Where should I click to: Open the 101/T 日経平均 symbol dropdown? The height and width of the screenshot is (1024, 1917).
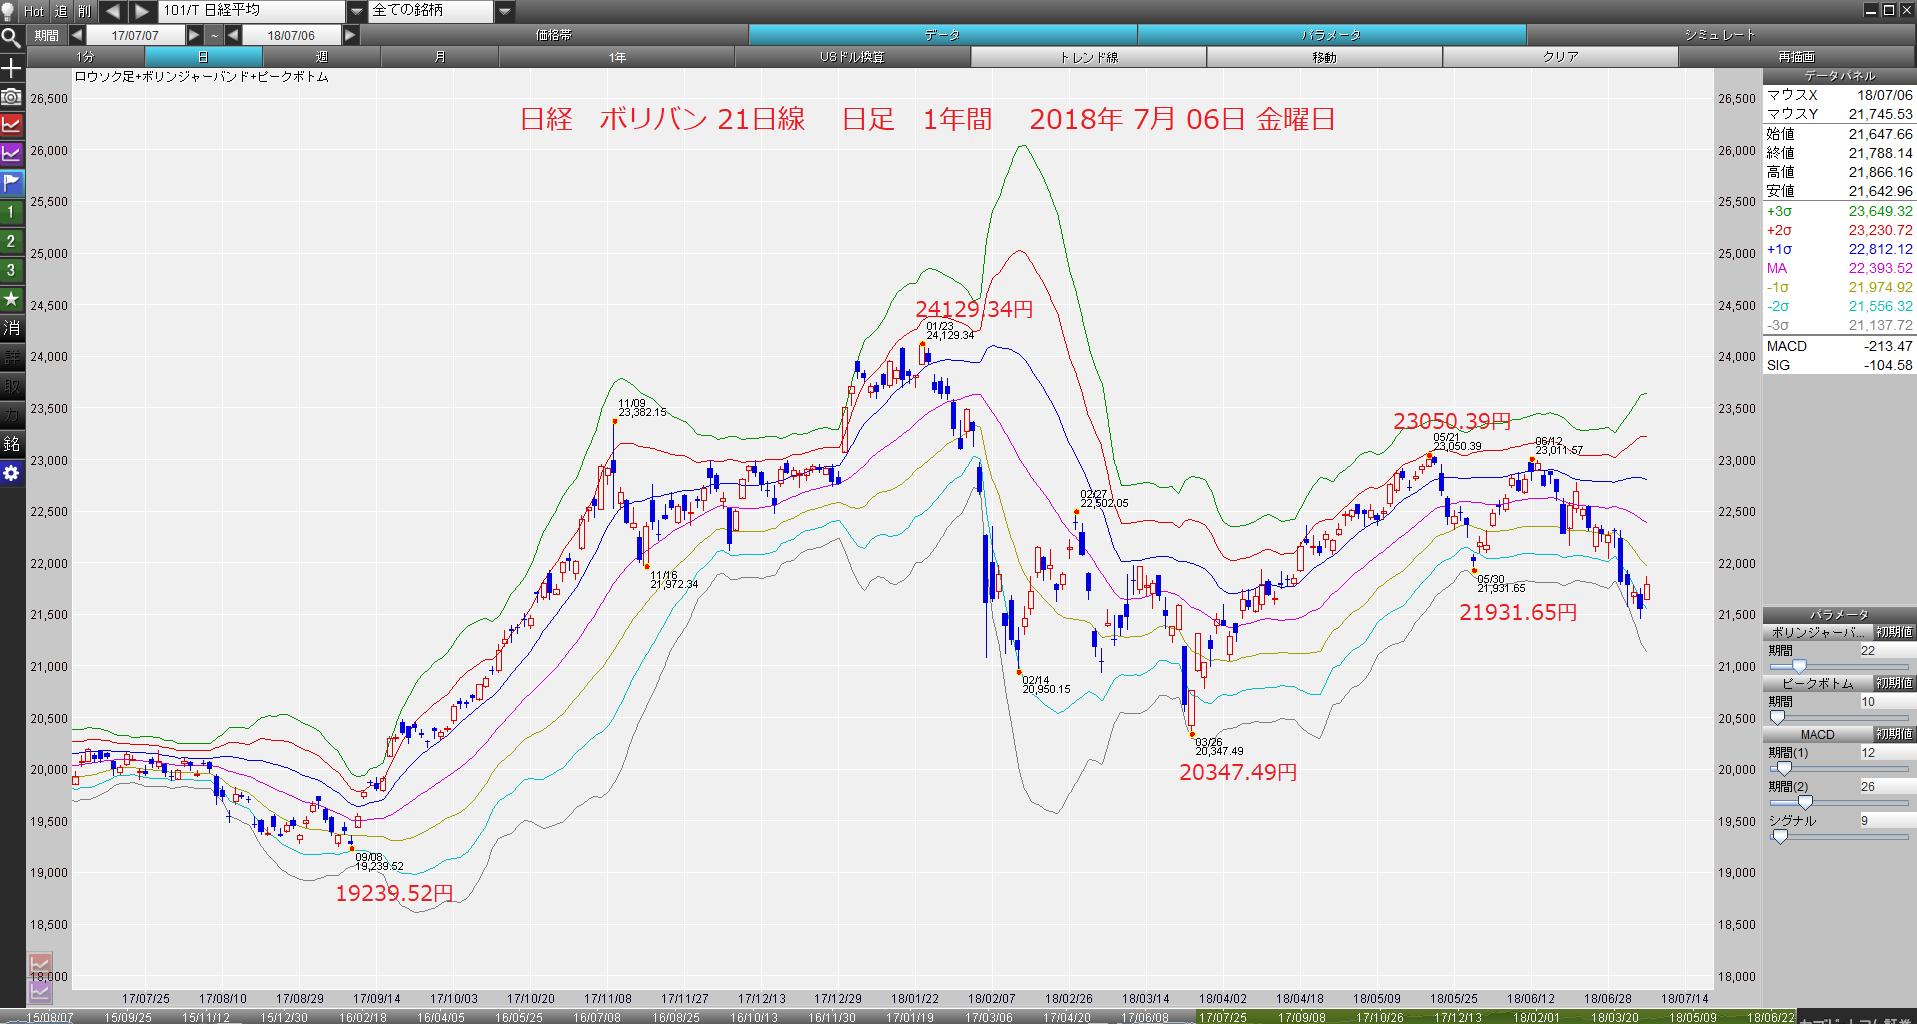pyautogui.click(x=356, y=11)
